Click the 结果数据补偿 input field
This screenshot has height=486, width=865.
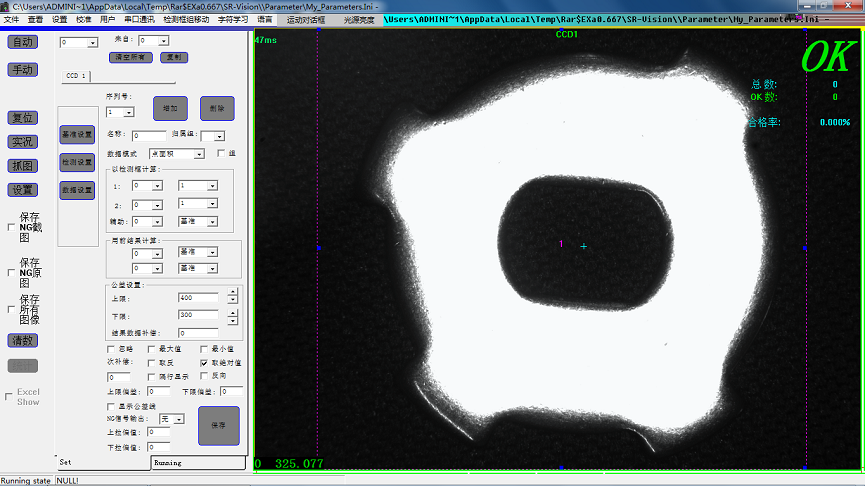coord(198,332)
